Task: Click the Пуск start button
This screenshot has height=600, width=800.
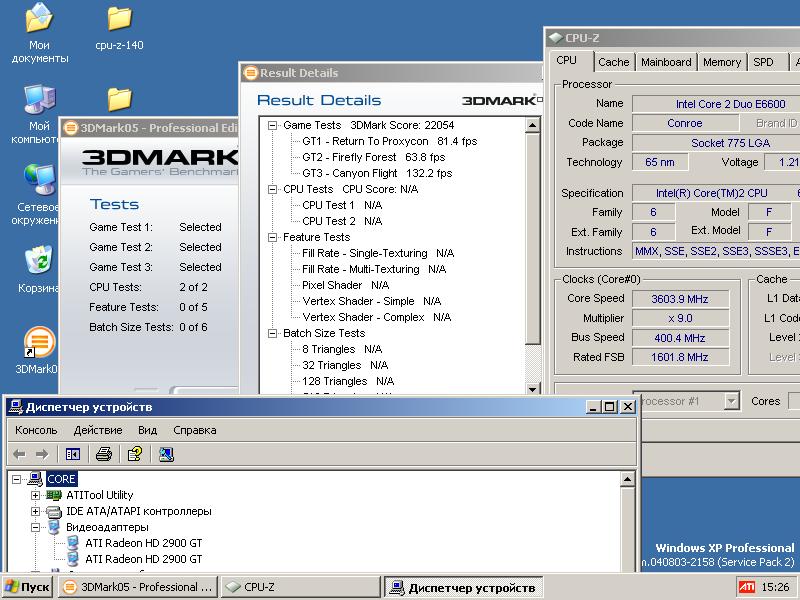Action: click(28, 587)
